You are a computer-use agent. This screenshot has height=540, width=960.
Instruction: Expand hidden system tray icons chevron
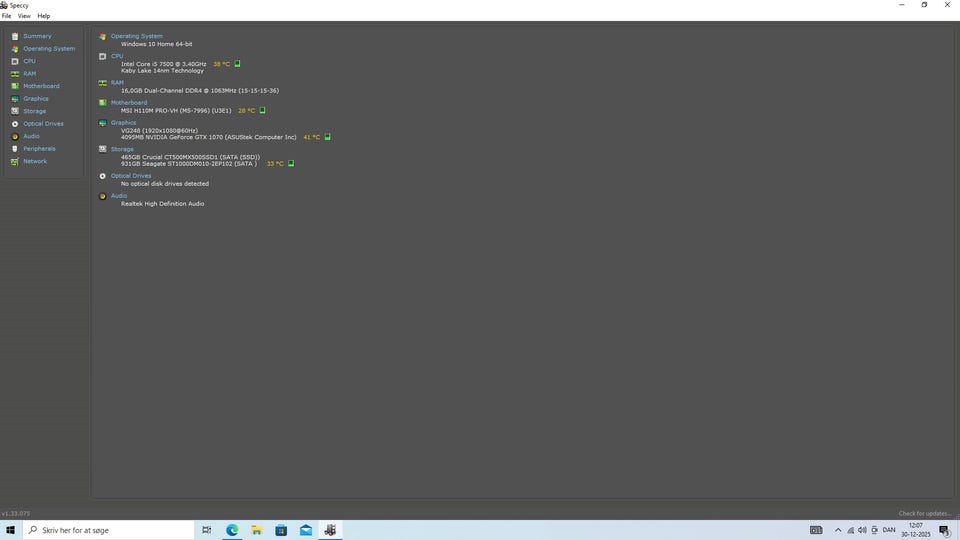coord(838,530)
